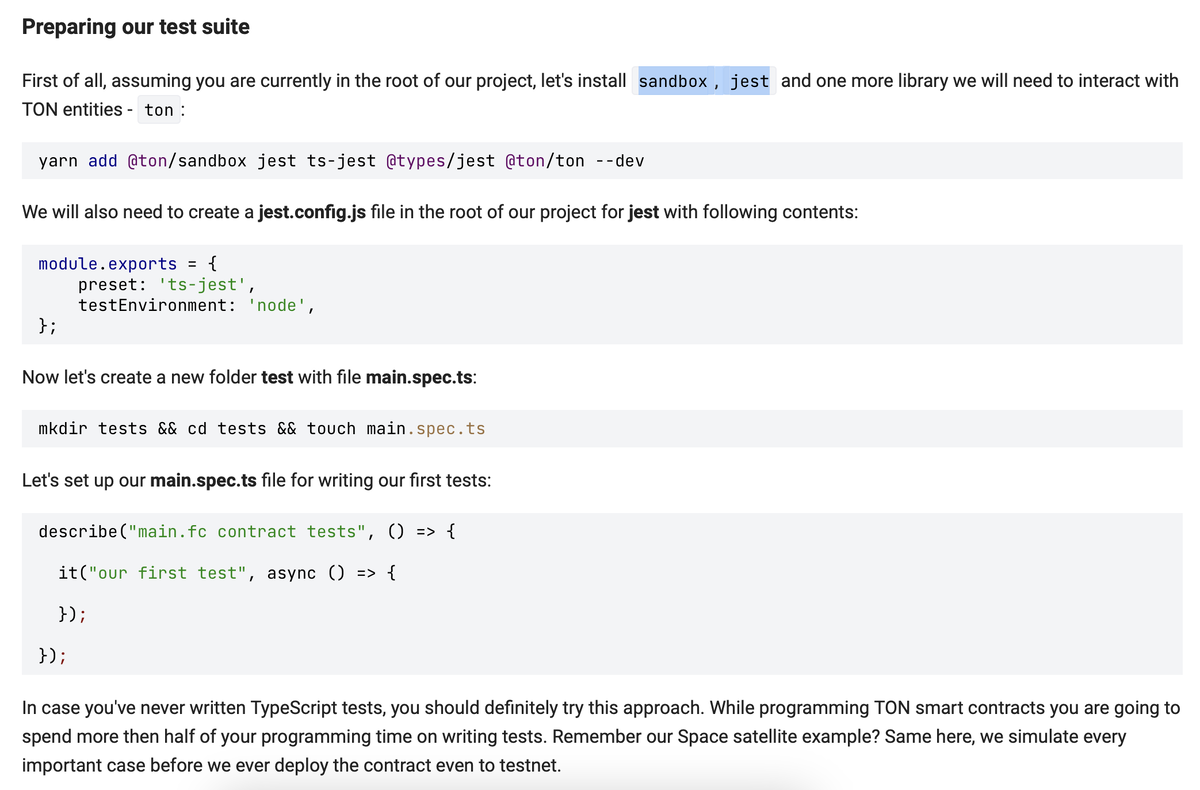The height and width of the screenshot is (790, 1200).
Task: Select the "main.fc contract tests" string
Action: coord(246,531)
